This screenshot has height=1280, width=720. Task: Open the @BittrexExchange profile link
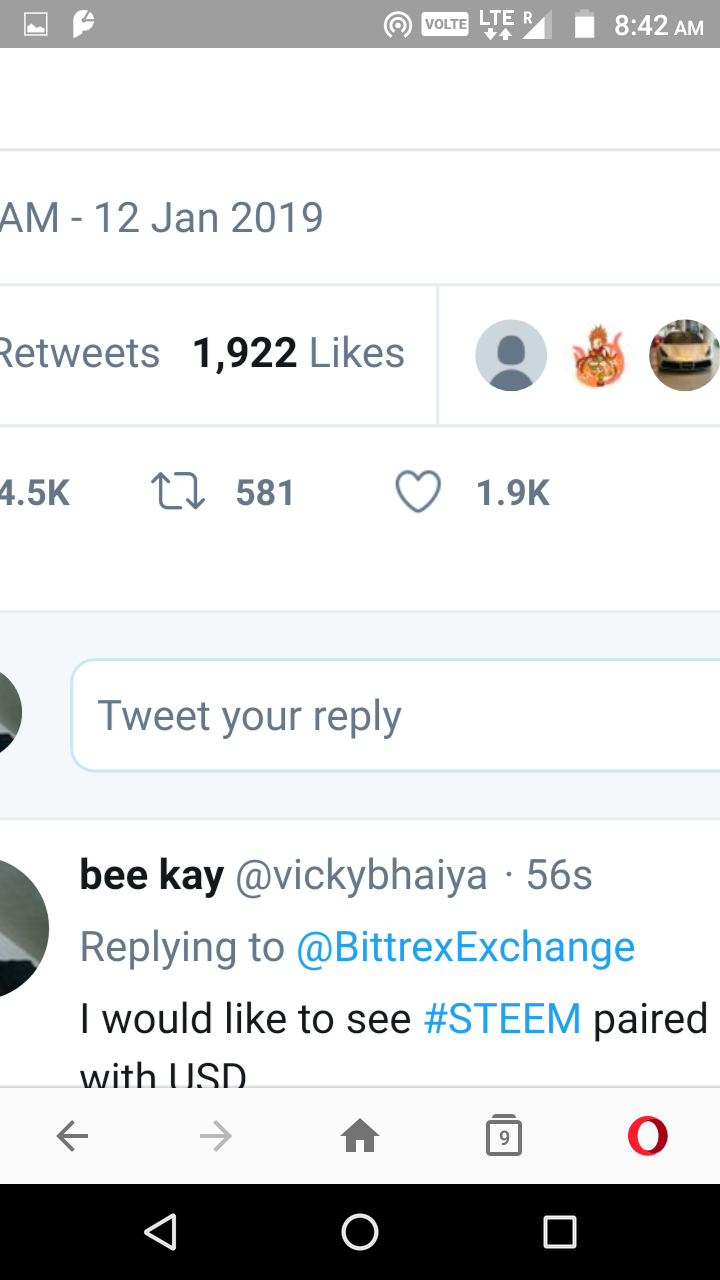pos(465,947)
